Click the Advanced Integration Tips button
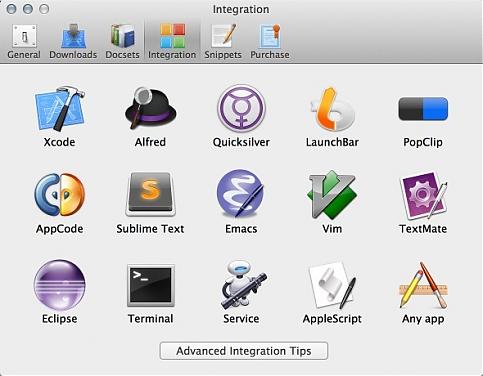 (244, 351)
